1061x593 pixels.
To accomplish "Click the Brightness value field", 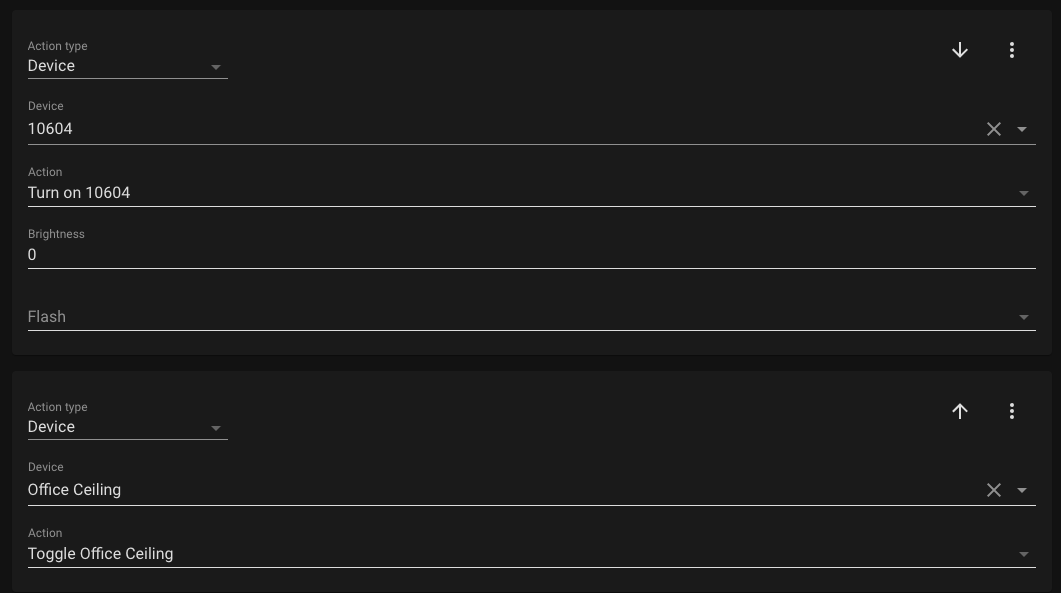I will click(500, 255).
